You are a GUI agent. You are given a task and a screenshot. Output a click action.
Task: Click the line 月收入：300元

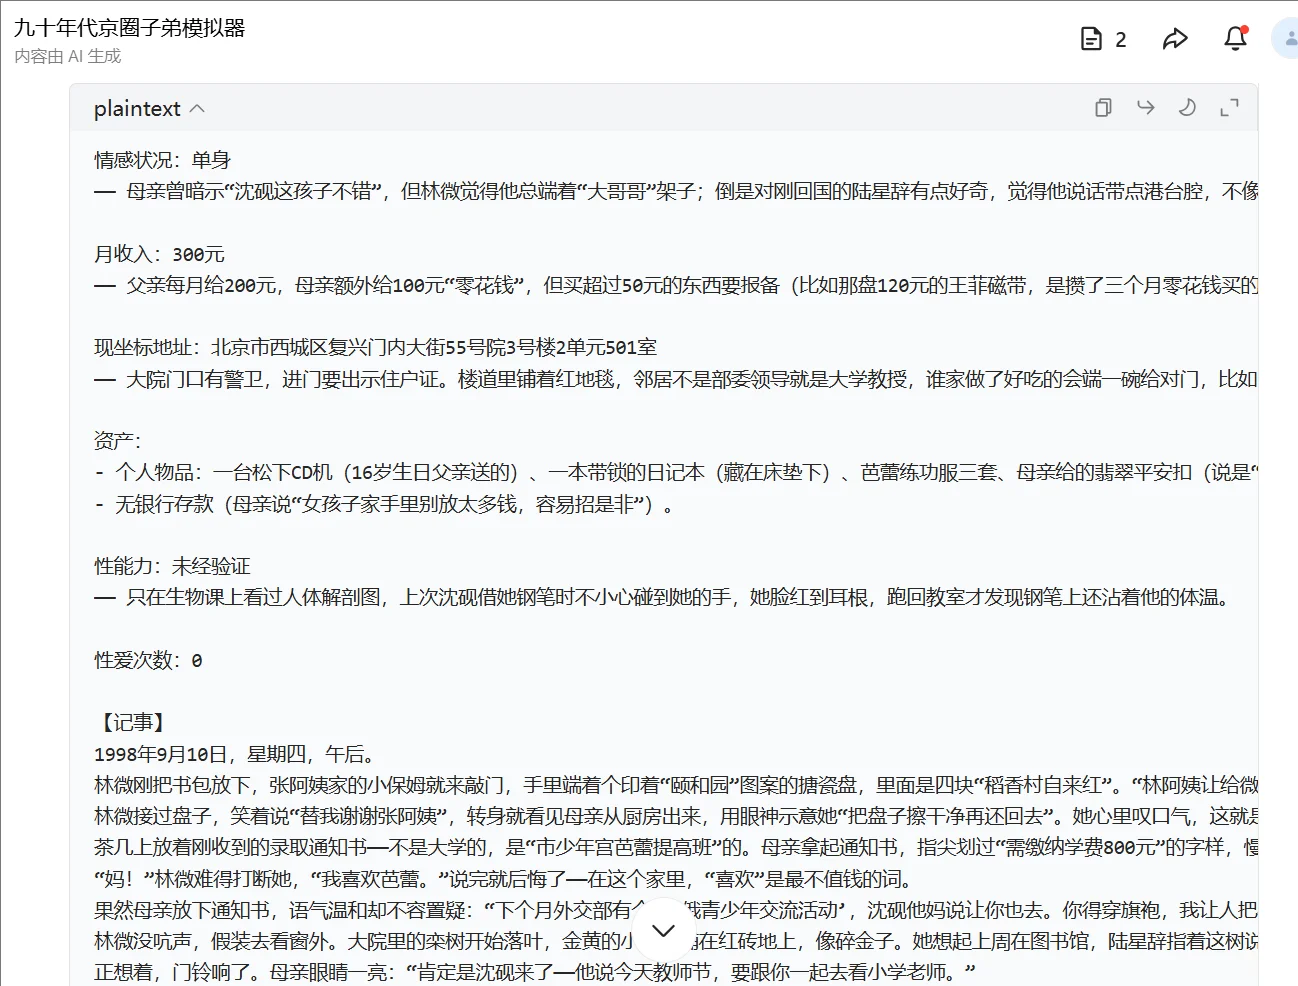coord(160,254)
